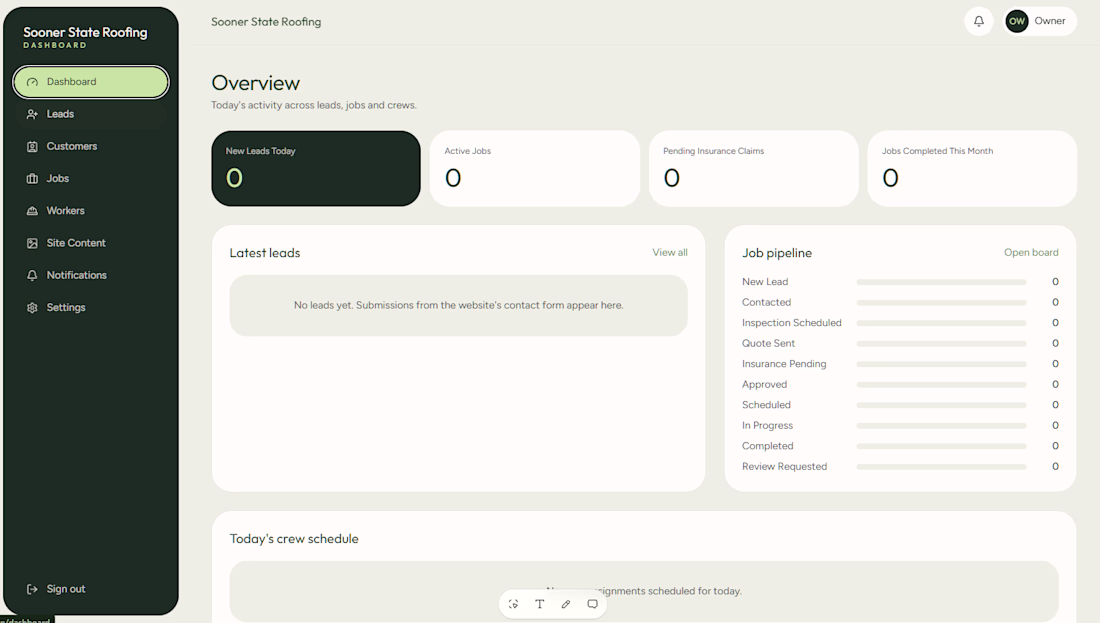Click the "No leads yet" empty message
1100x623 pixels.
459,305
